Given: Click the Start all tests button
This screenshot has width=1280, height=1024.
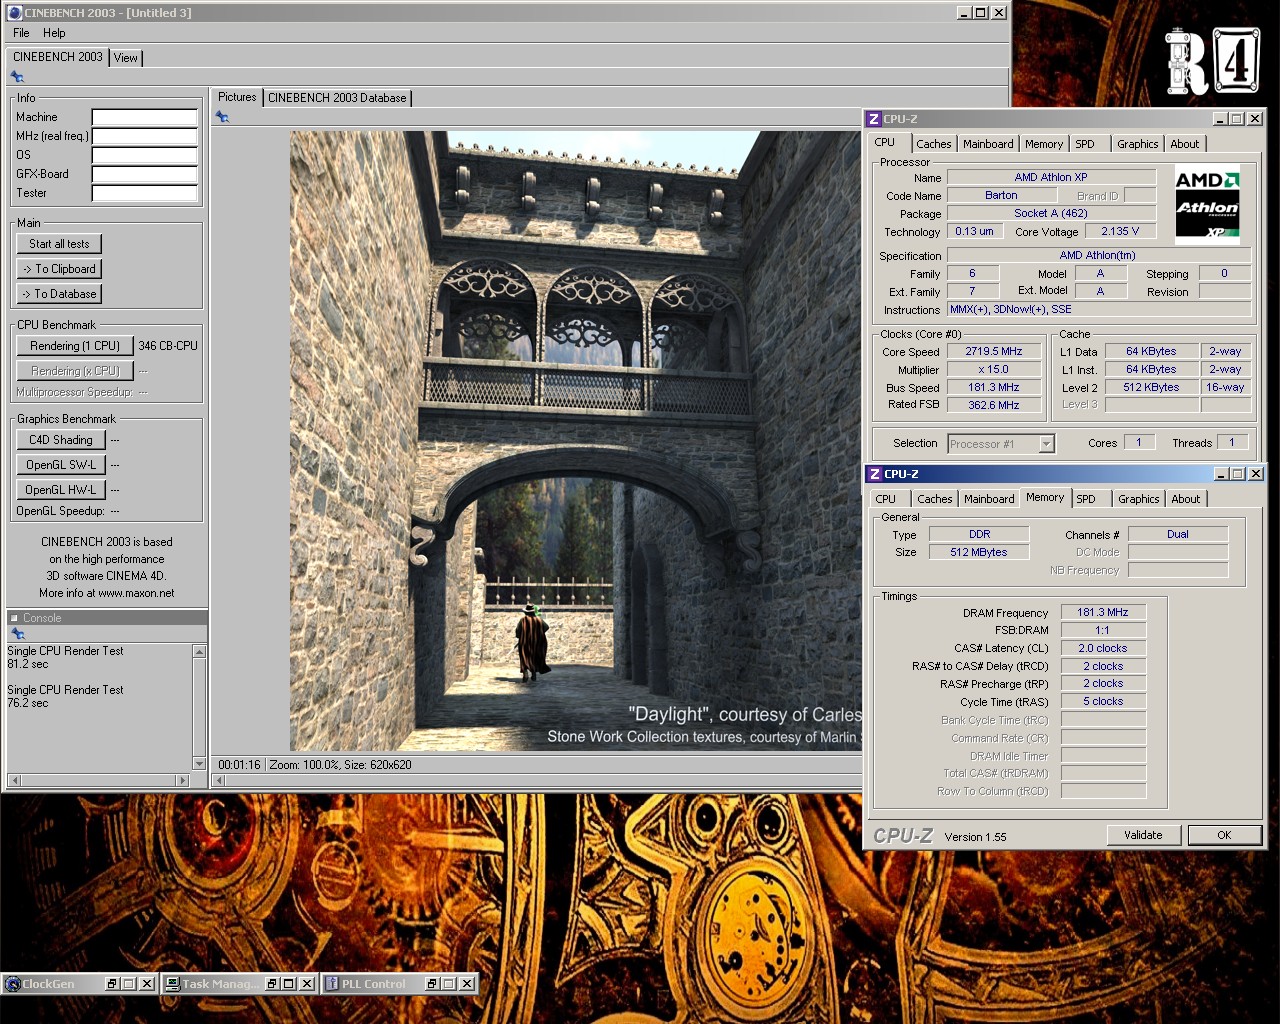Looking at the screenshot, I should [x=59, y=244].
